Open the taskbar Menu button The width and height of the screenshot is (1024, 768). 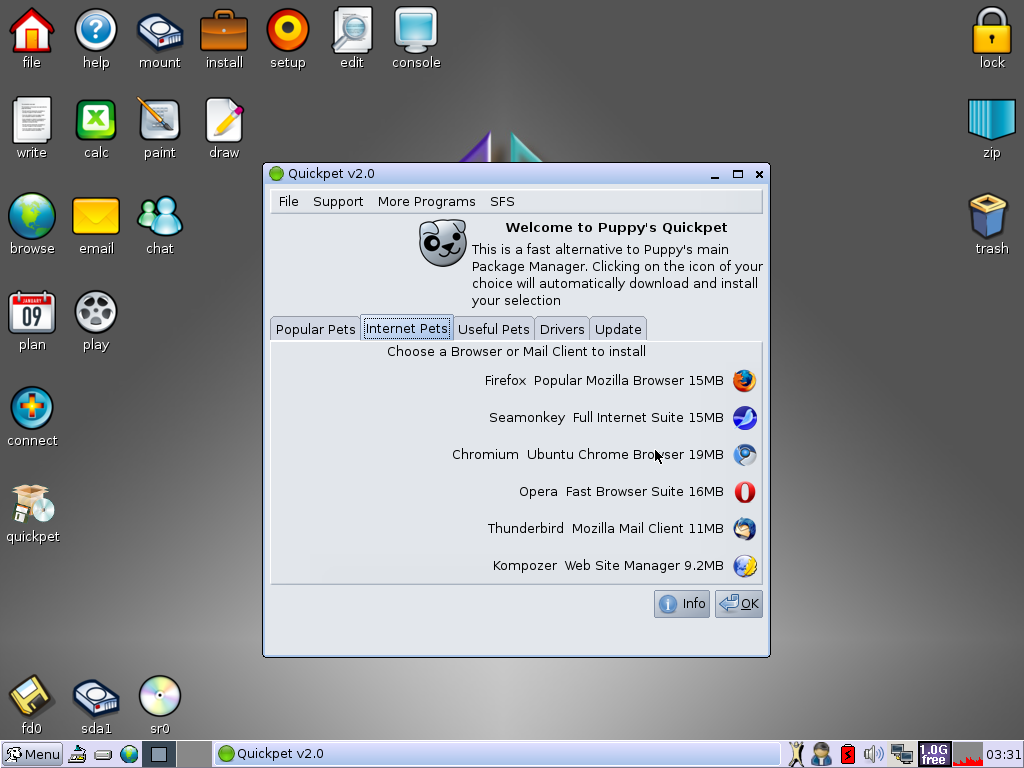[33, 754]
